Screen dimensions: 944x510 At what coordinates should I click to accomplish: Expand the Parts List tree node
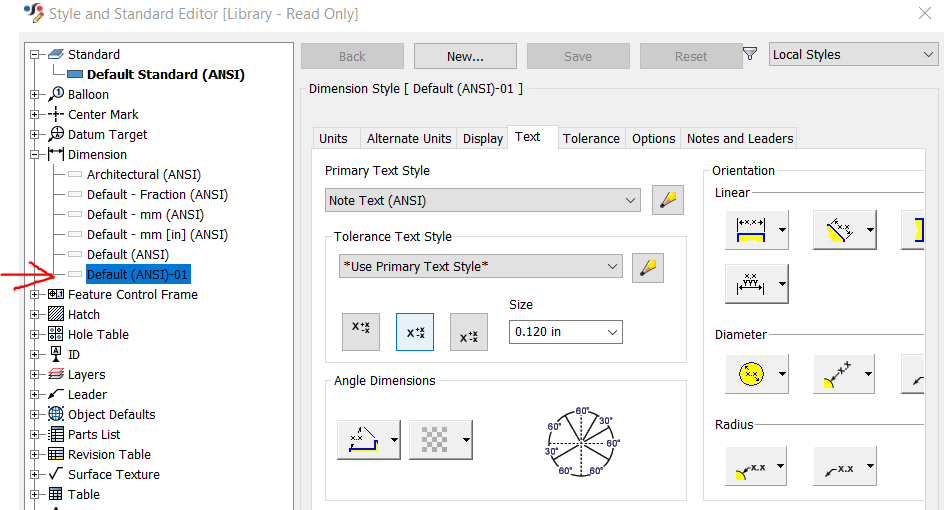pos(35,434)
